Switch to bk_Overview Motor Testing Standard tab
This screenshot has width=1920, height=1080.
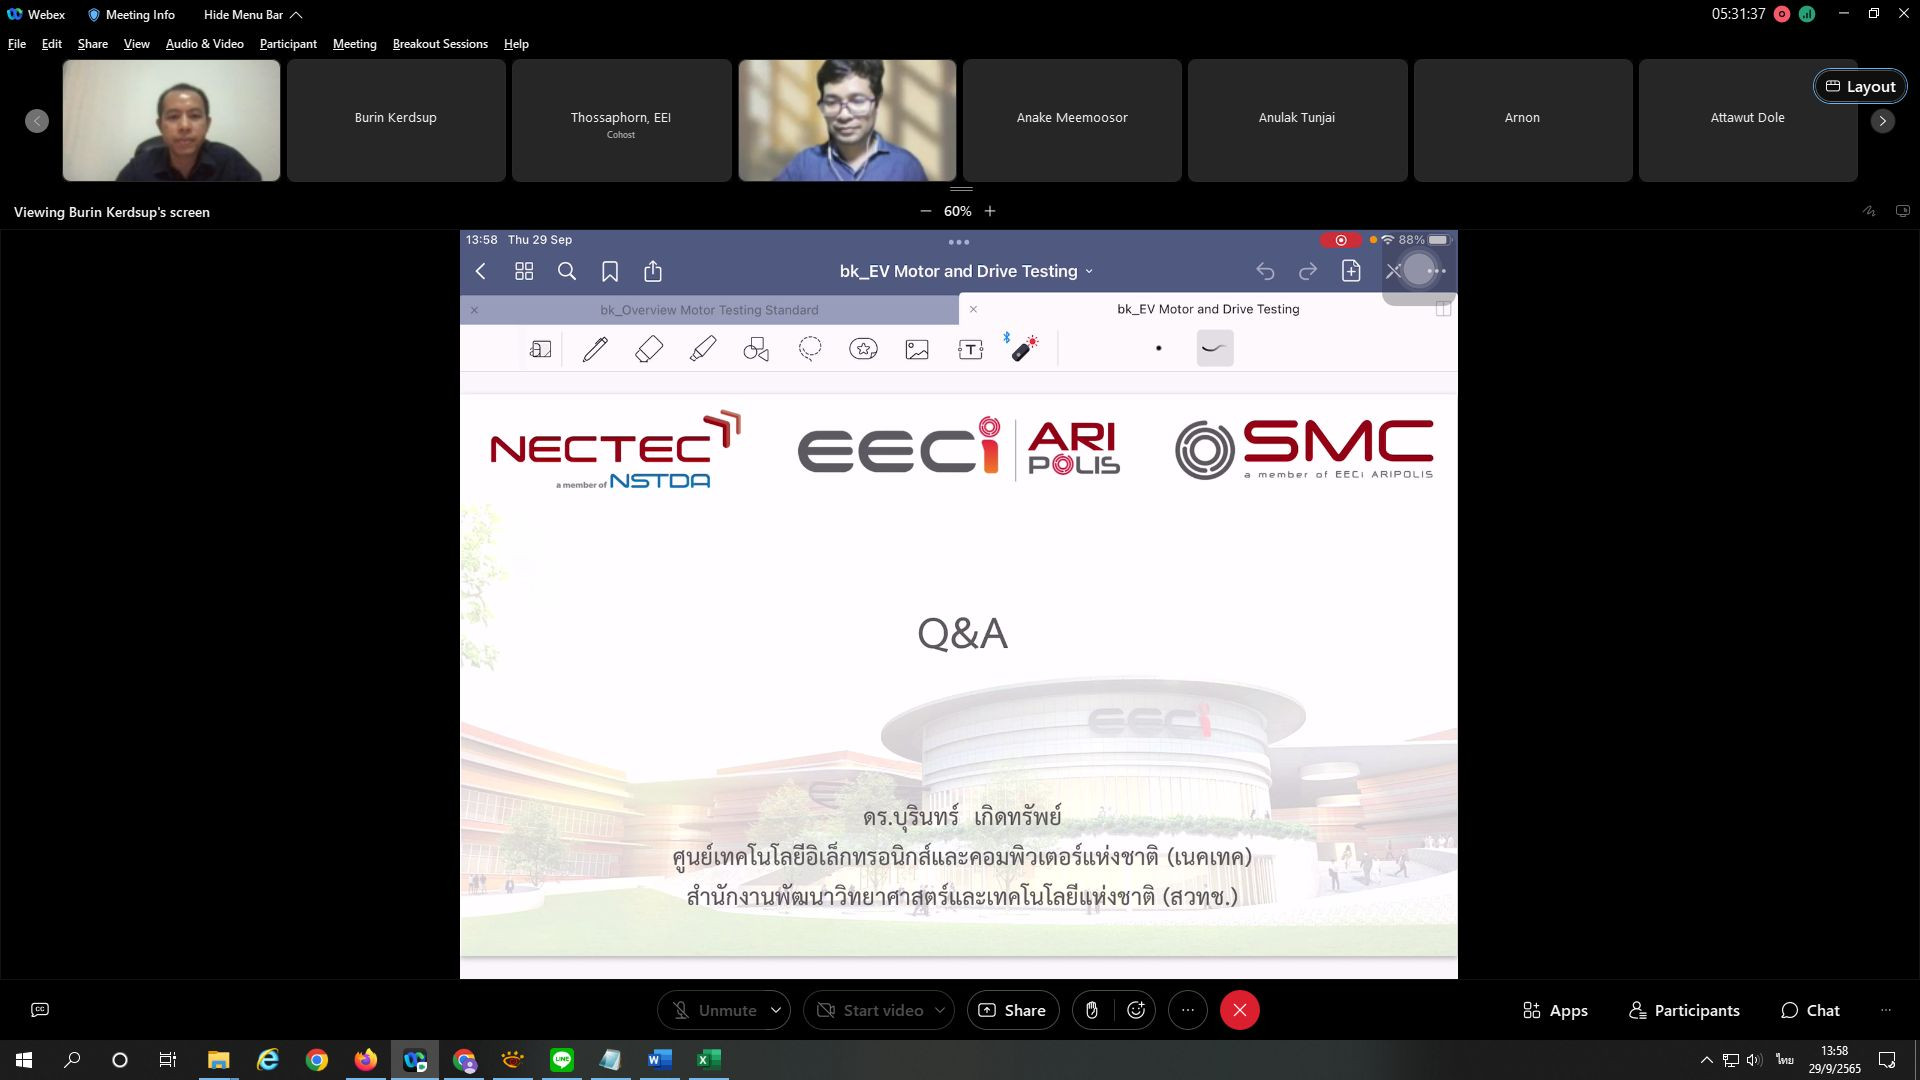[x=709, y=310]
